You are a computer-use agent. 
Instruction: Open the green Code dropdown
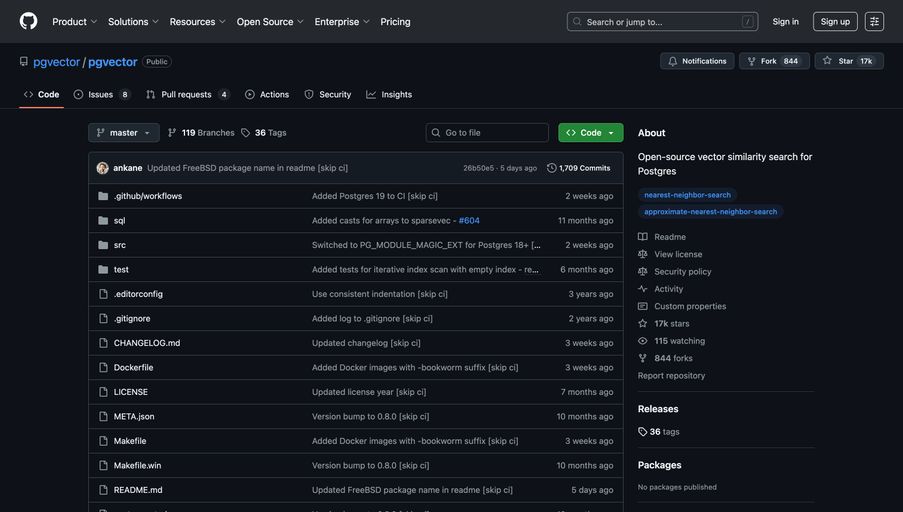pyautogui.click(x=590, y=133)
